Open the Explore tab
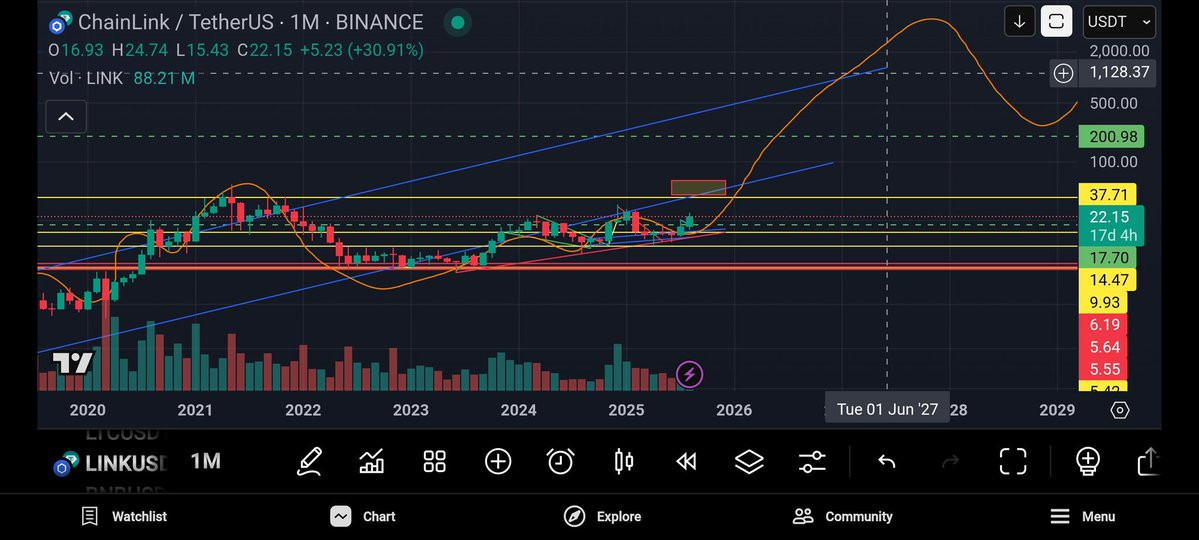Viewport: 1199px width, 540px height. click(602, 516)
